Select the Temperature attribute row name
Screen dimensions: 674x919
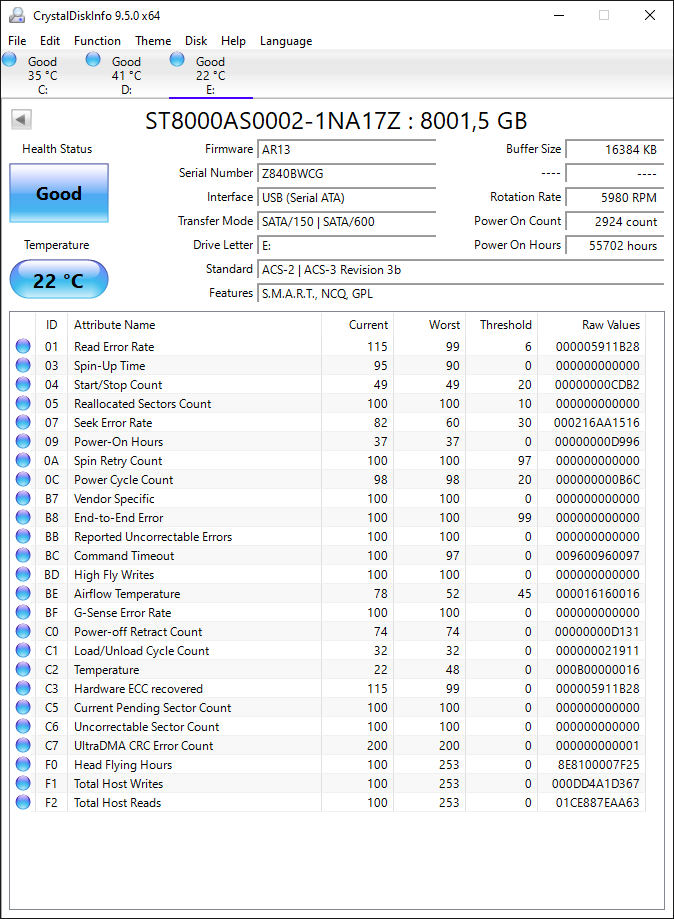106,669
